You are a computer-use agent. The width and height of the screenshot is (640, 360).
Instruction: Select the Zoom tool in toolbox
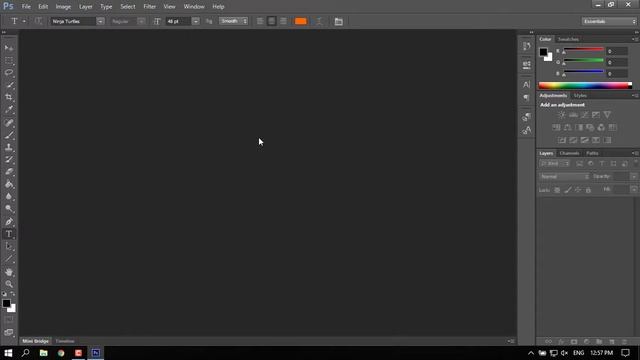[9, 284]
